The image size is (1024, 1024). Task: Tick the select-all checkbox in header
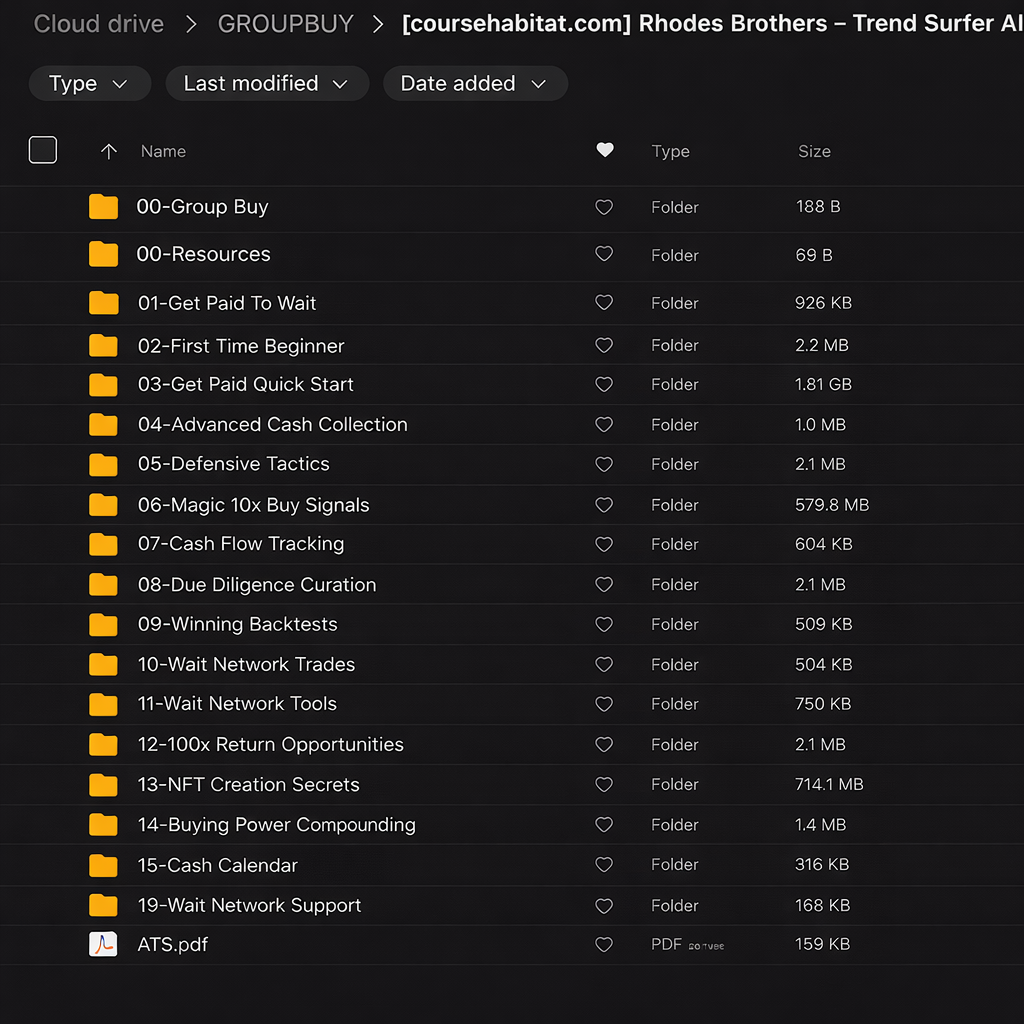click(43, 150)
